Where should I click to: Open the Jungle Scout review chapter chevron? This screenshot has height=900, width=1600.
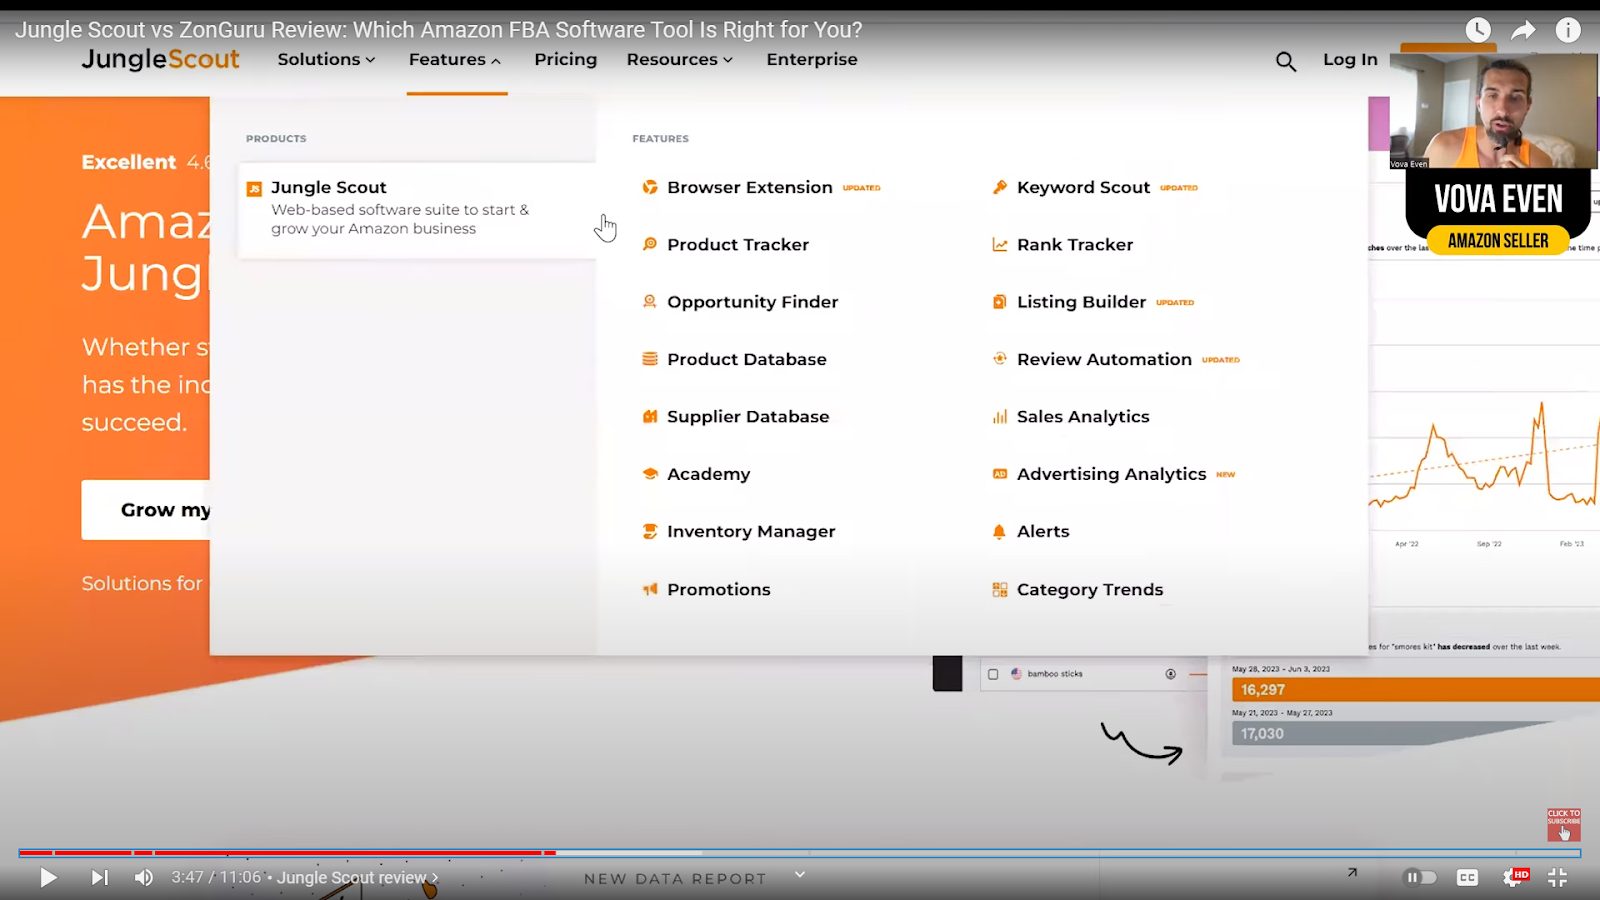[x=435, y=878]
